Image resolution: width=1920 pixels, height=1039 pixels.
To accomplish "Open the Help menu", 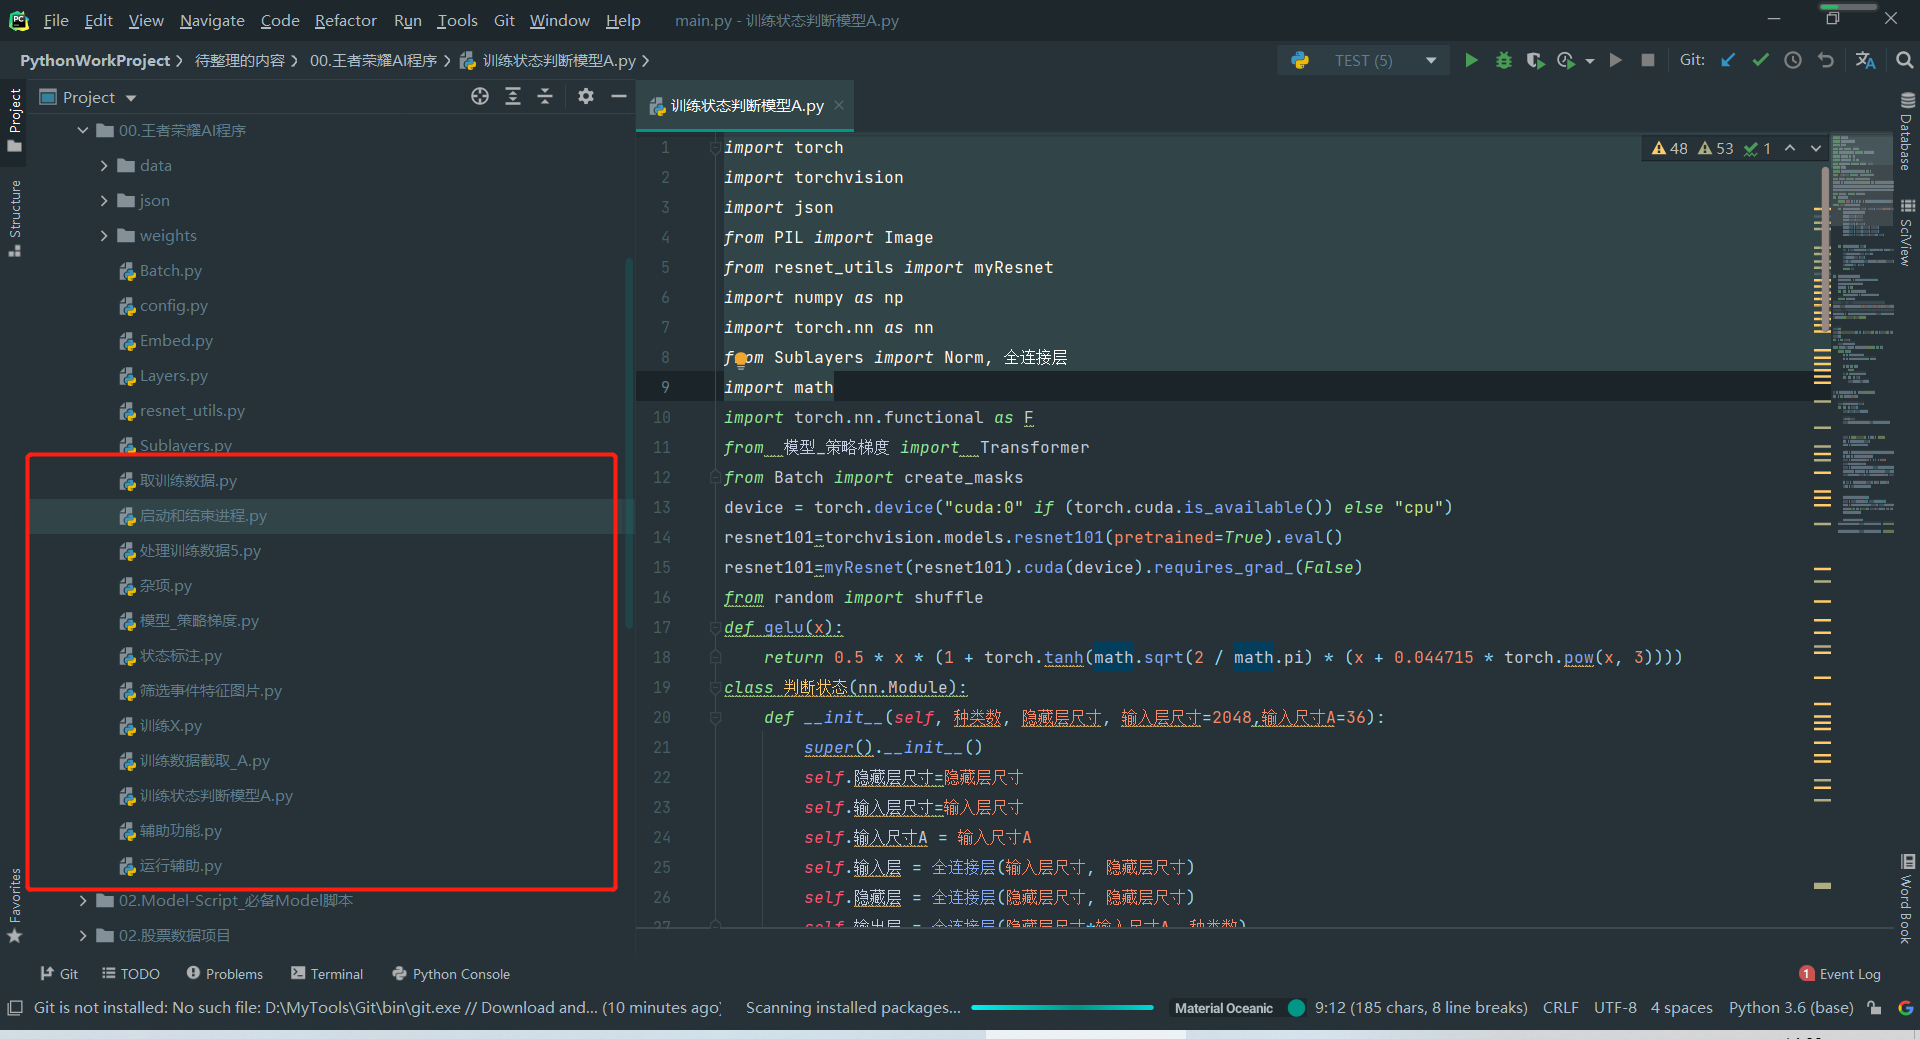I will pos(623,20).
